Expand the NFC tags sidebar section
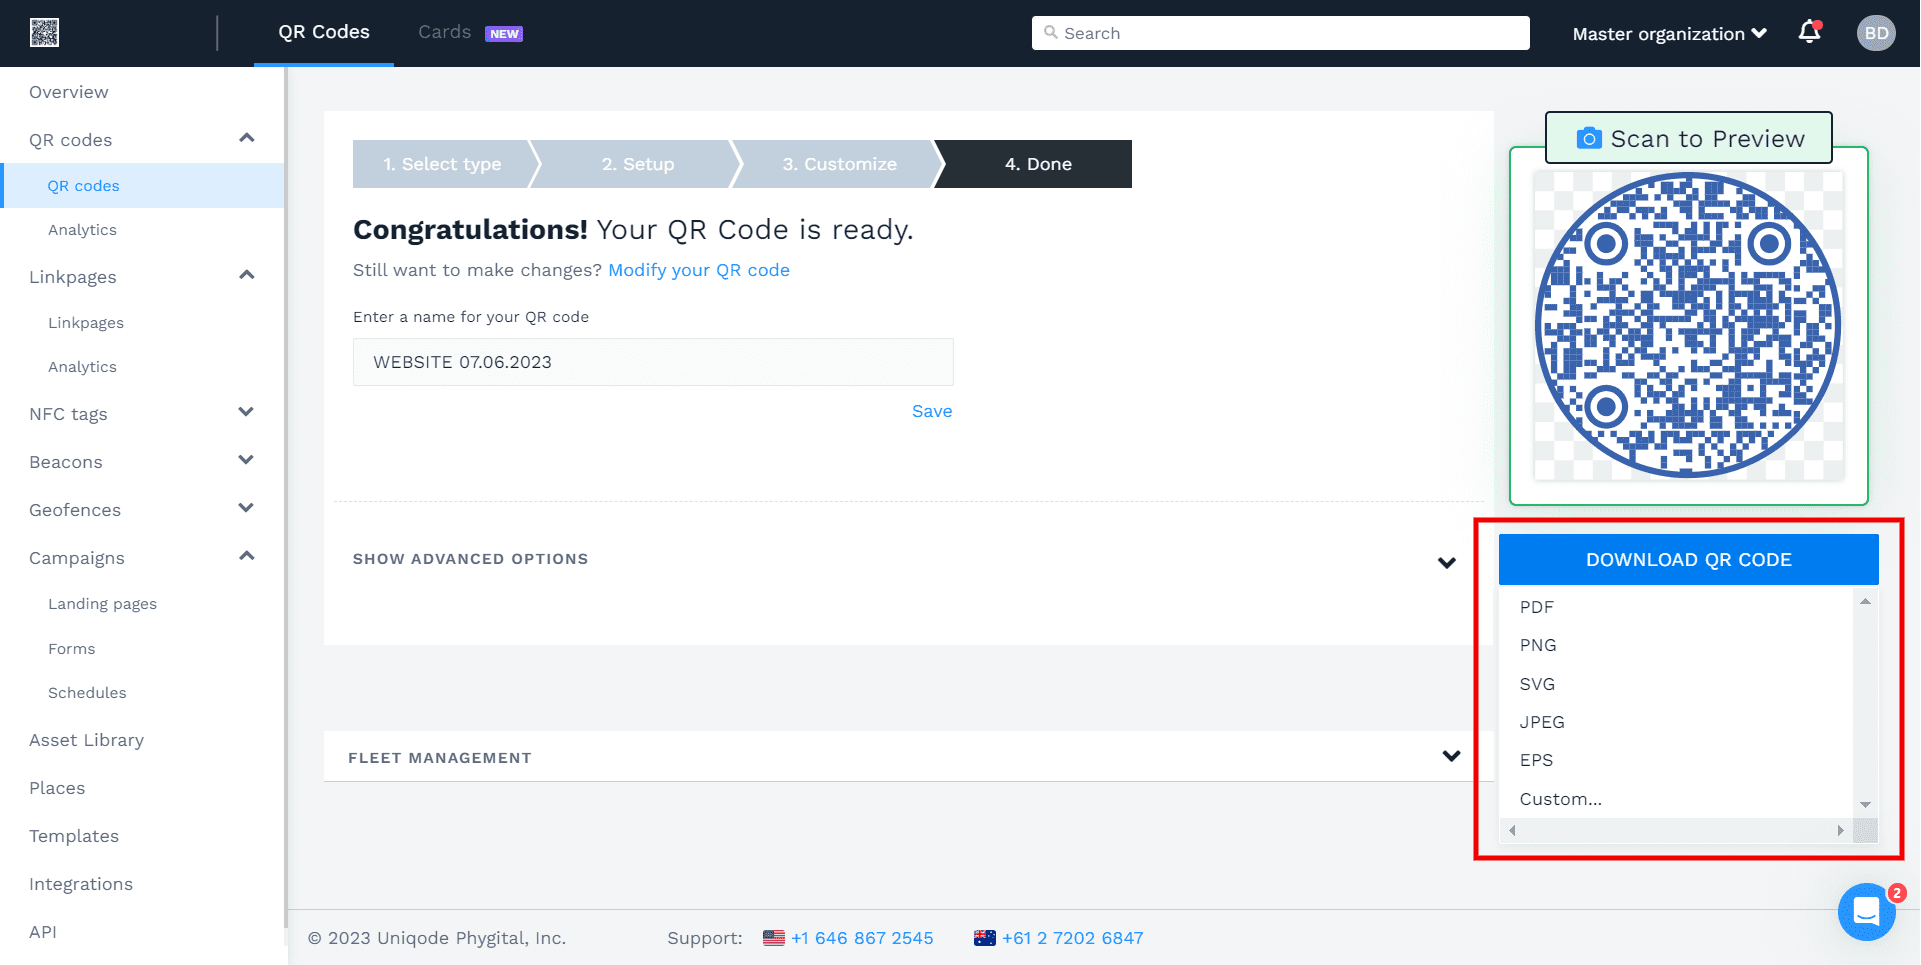 (246, 412)
